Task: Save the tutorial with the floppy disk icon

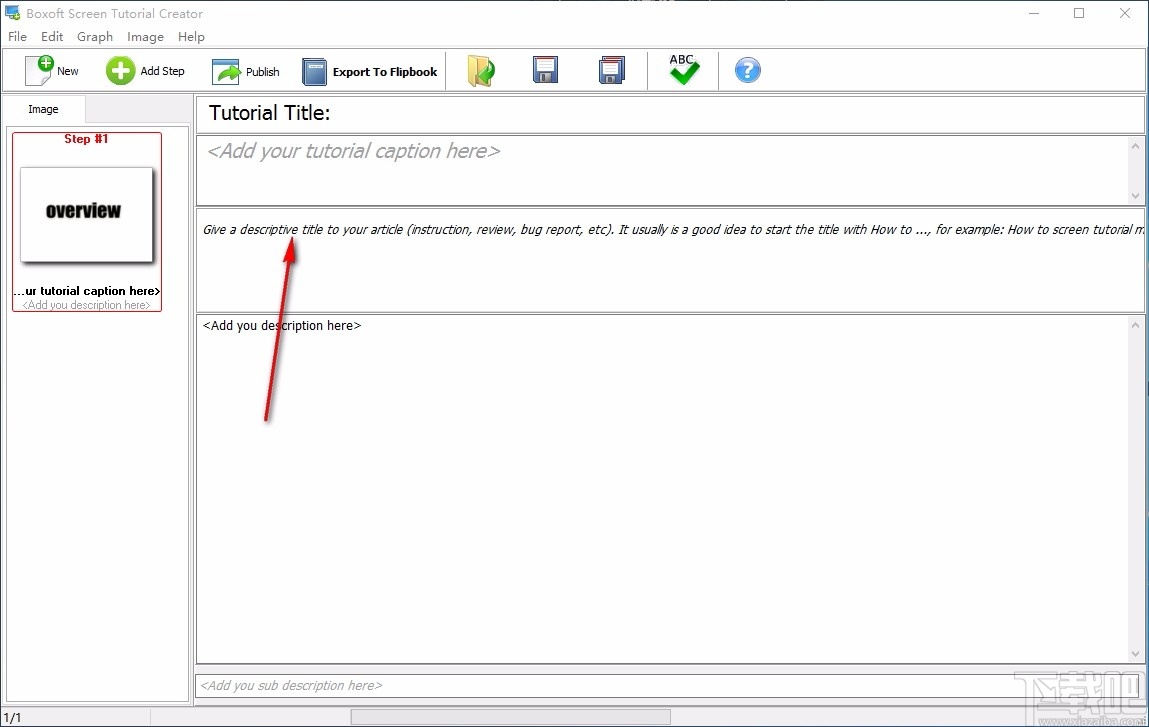Action: tap(545, 70)
